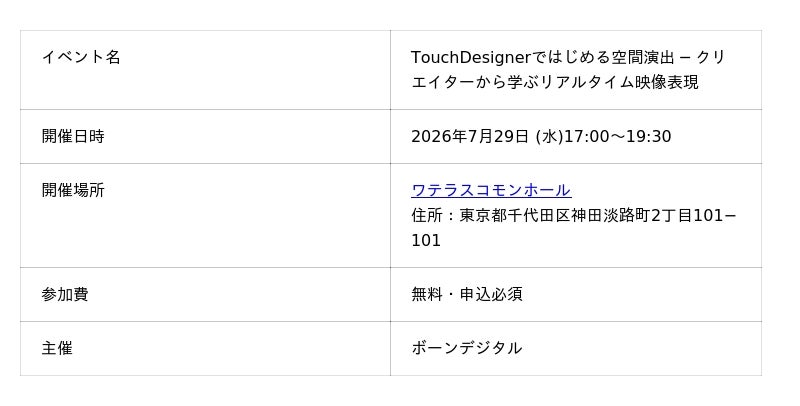Click the TouchDesigner event title text

pos(568,70)
